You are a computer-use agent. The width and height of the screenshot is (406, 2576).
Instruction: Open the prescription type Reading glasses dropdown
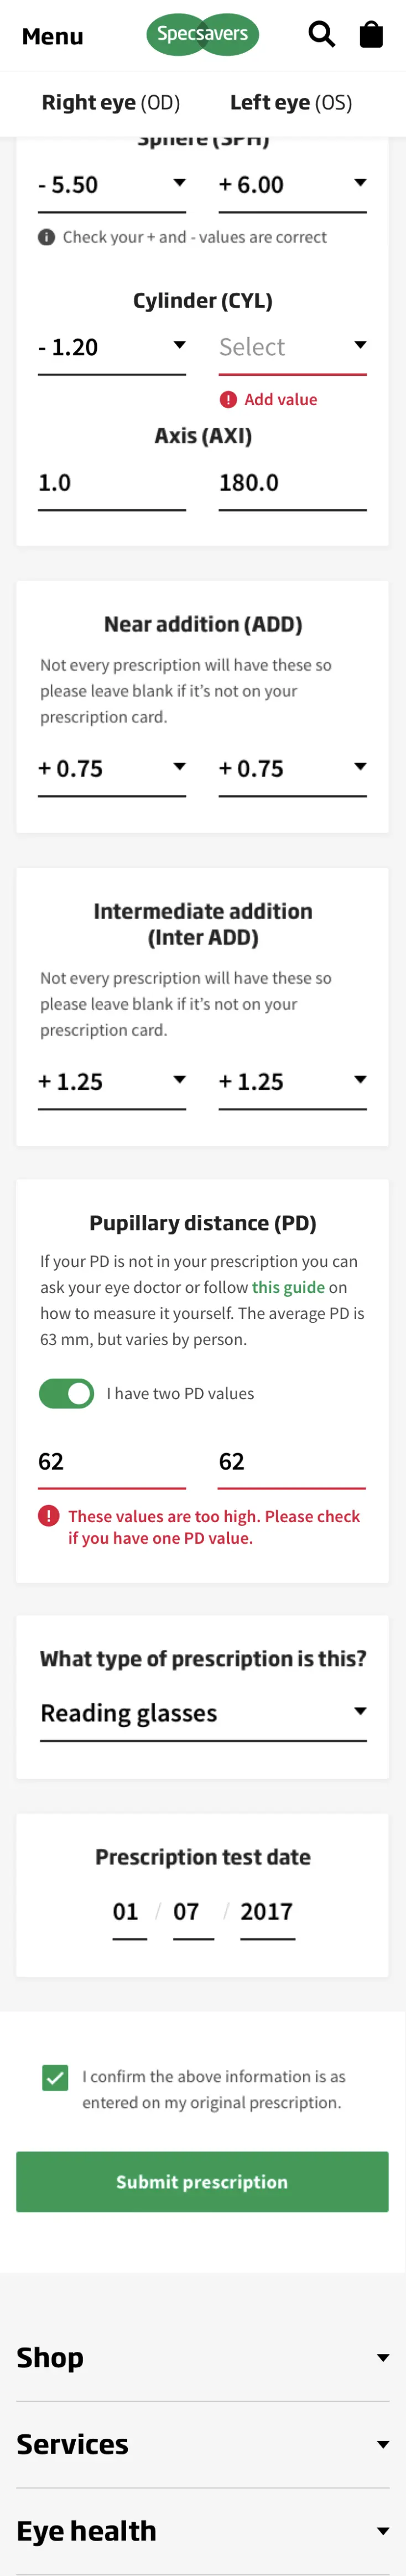coord(203,1713)
